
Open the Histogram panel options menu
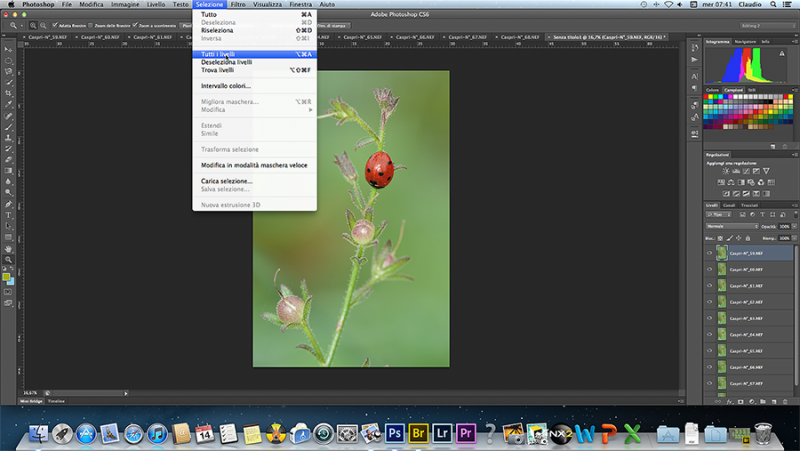[794, 41]
